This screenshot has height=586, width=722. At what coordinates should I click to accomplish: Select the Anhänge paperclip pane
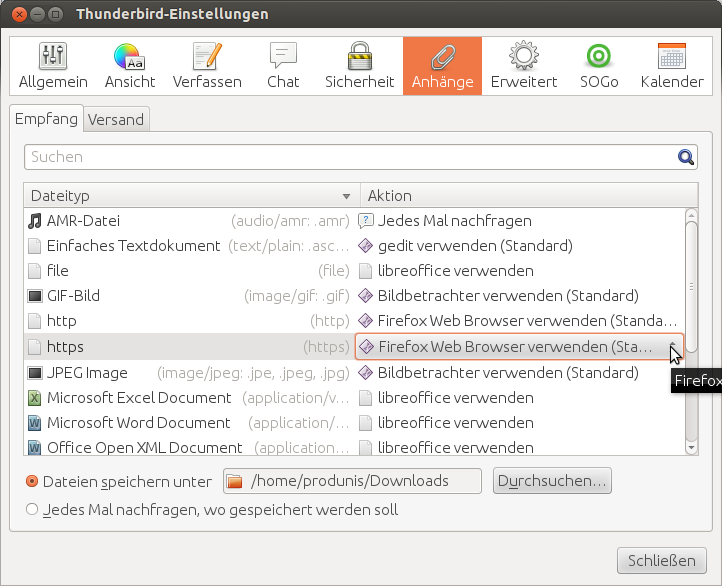[443, 66]
